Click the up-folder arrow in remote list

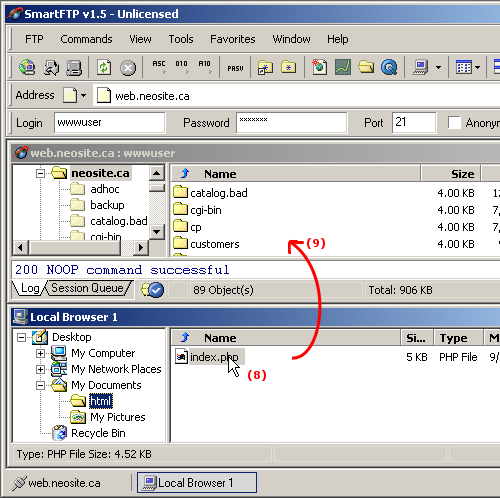point(185,173)
